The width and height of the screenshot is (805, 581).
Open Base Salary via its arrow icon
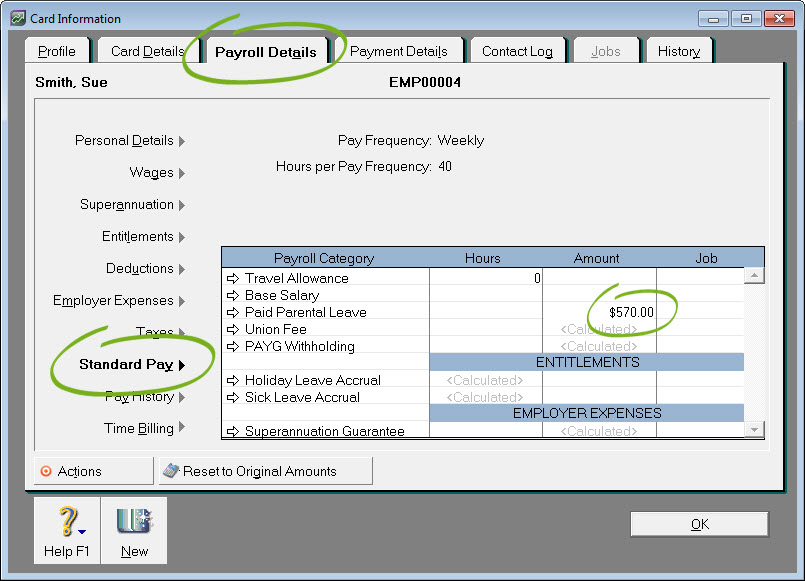point(234,296)
